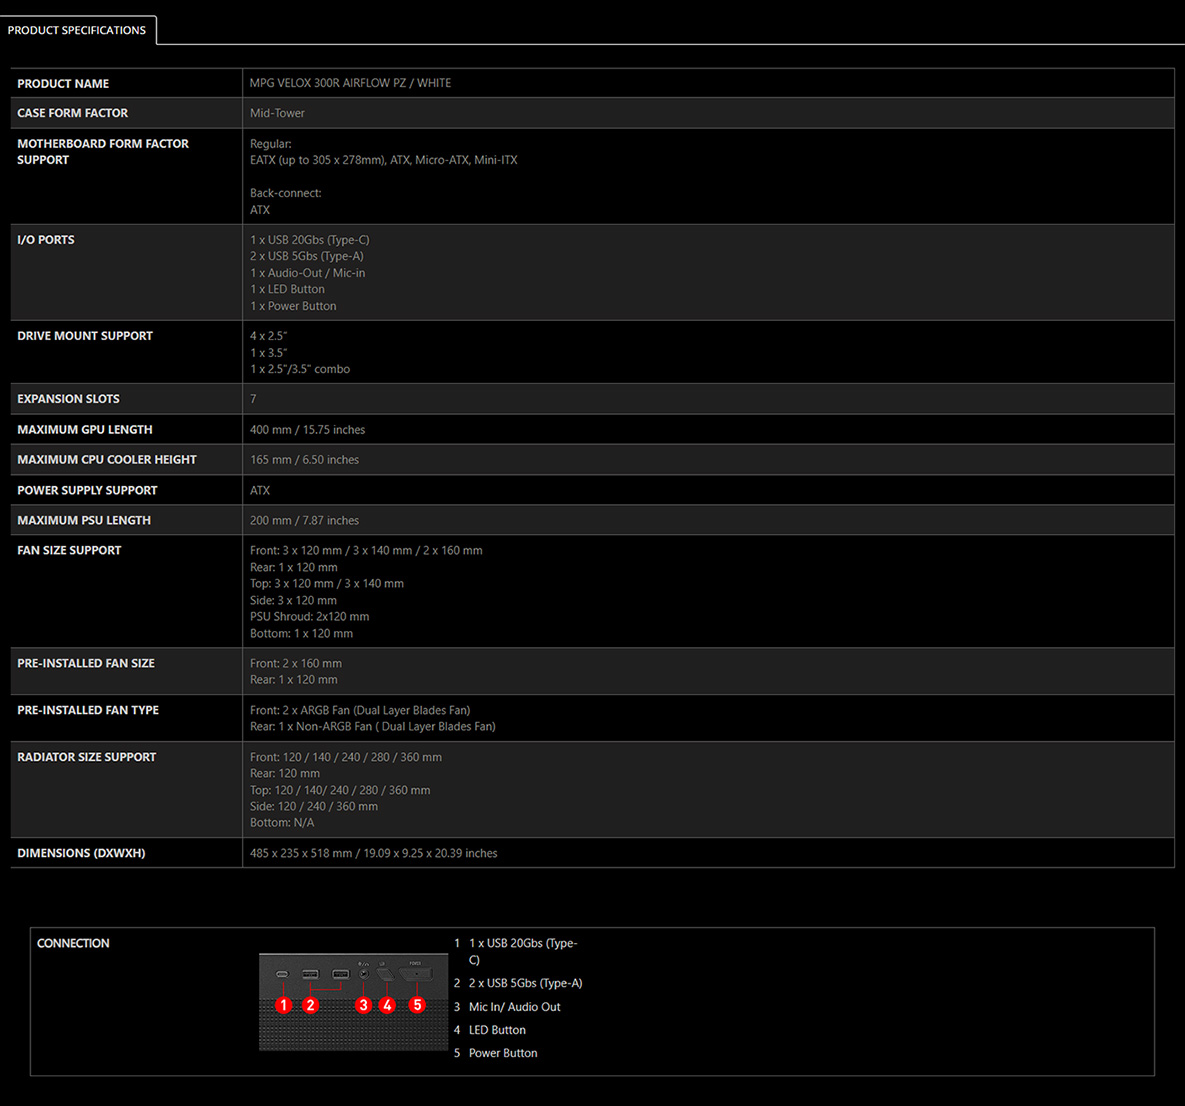Click '1 x Audio-Out / Mic-in' line
Image resolution: width=1185 pixels, height=1106 pixels.
[308, 273]
